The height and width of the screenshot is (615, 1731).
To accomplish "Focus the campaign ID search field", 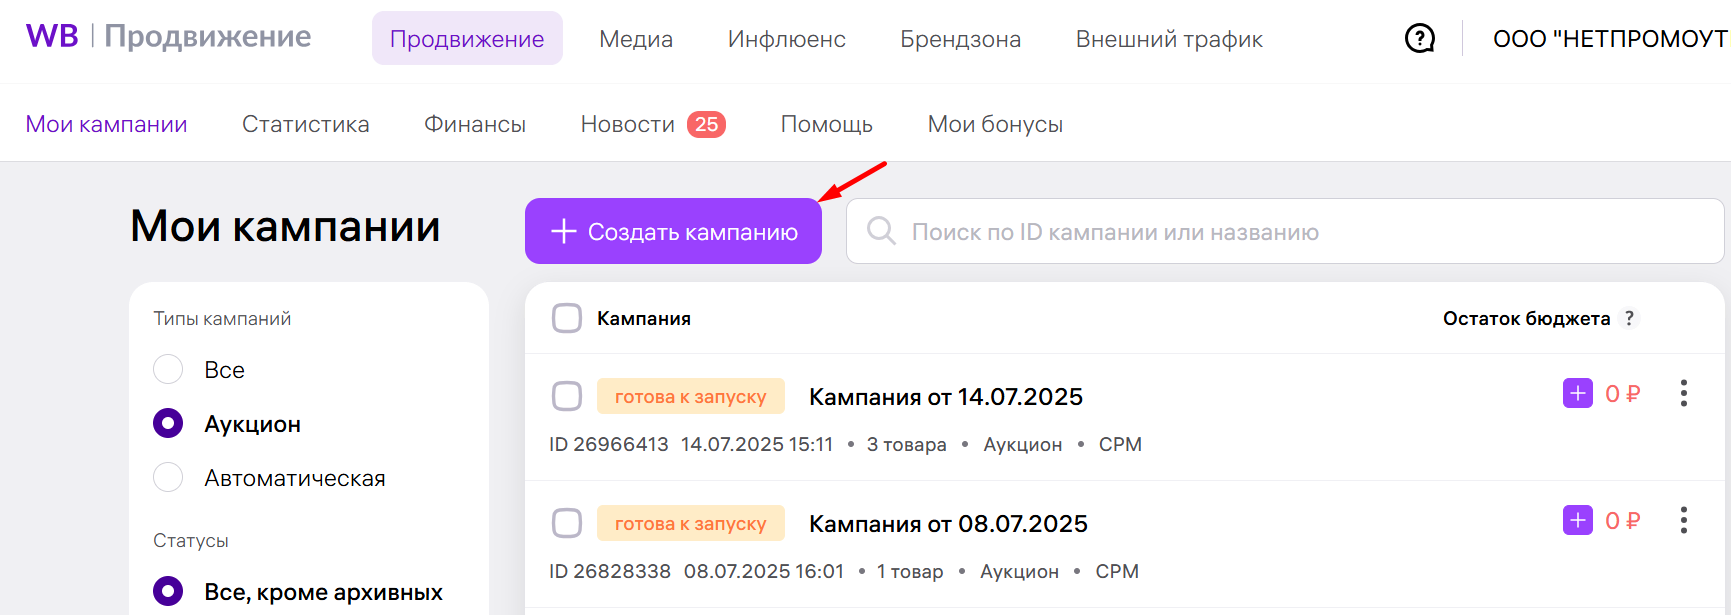I will [1285, 231].
